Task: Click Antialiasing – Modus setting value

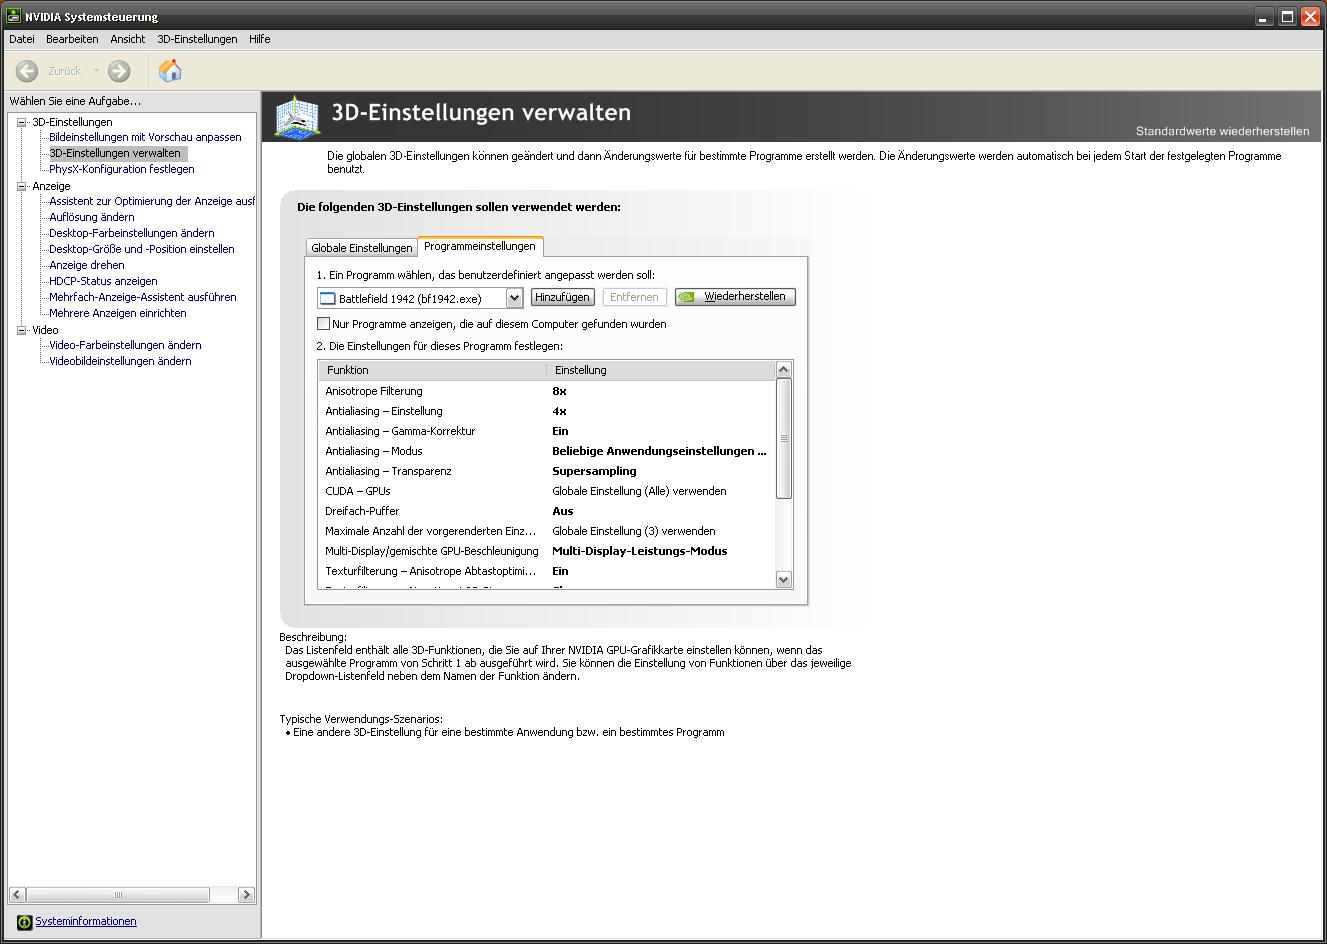Action: [x=660, y=451]
